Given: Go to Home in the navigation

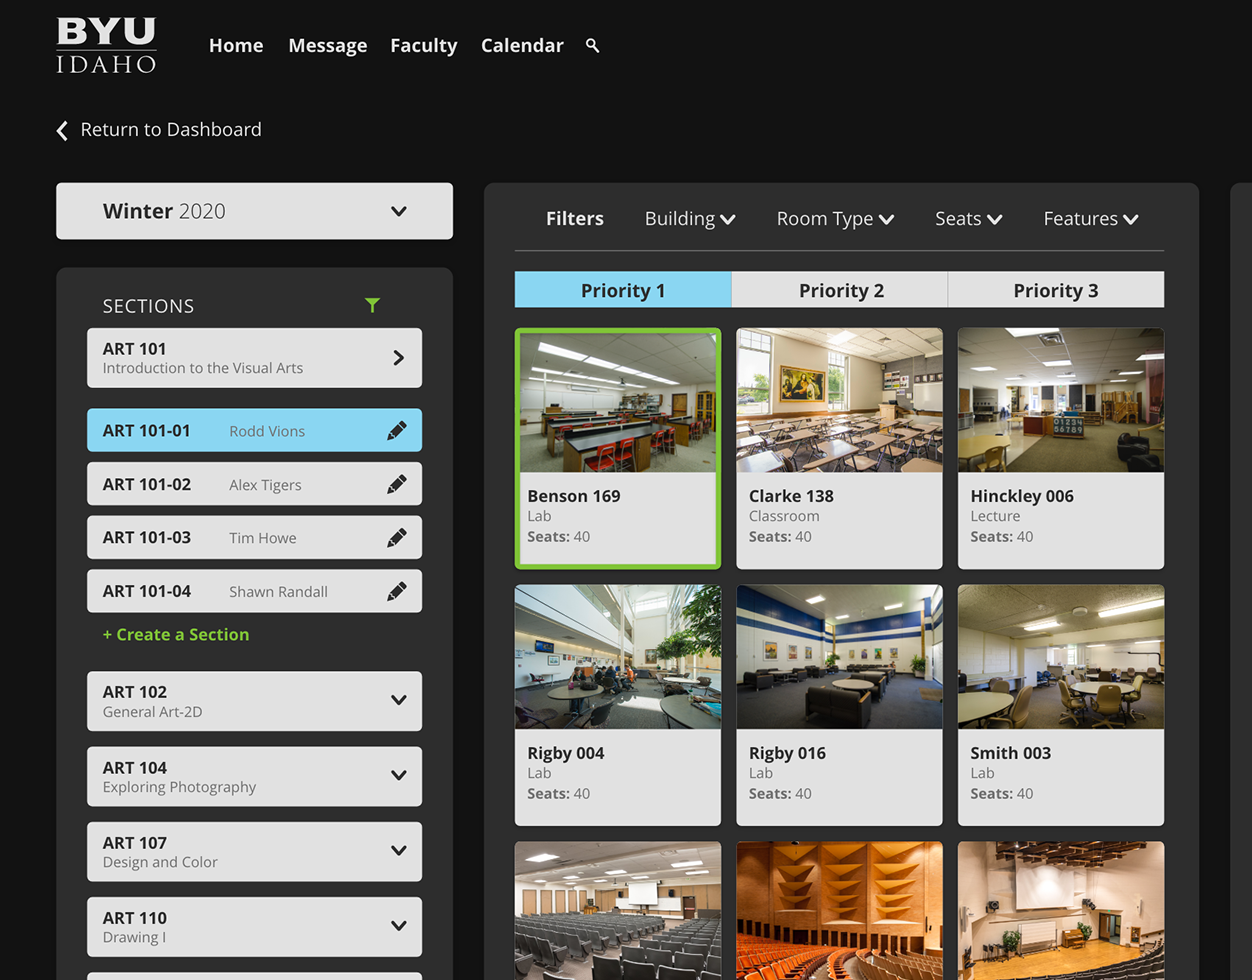Looking at the screenshot, I should coord(236,46).
